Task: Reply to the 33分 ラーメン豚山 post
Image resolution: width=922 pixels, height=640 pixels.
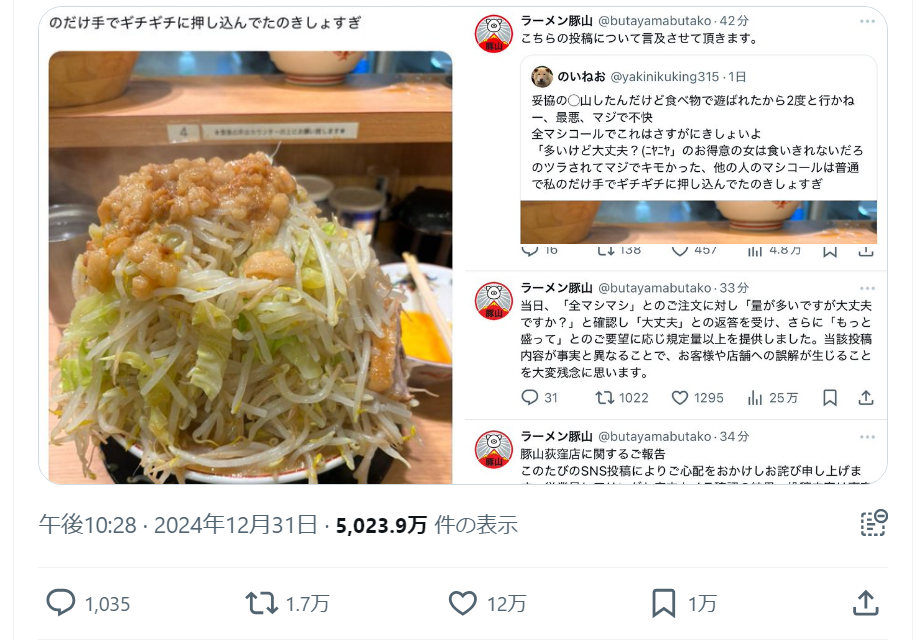Action: [x=530, y=398]
